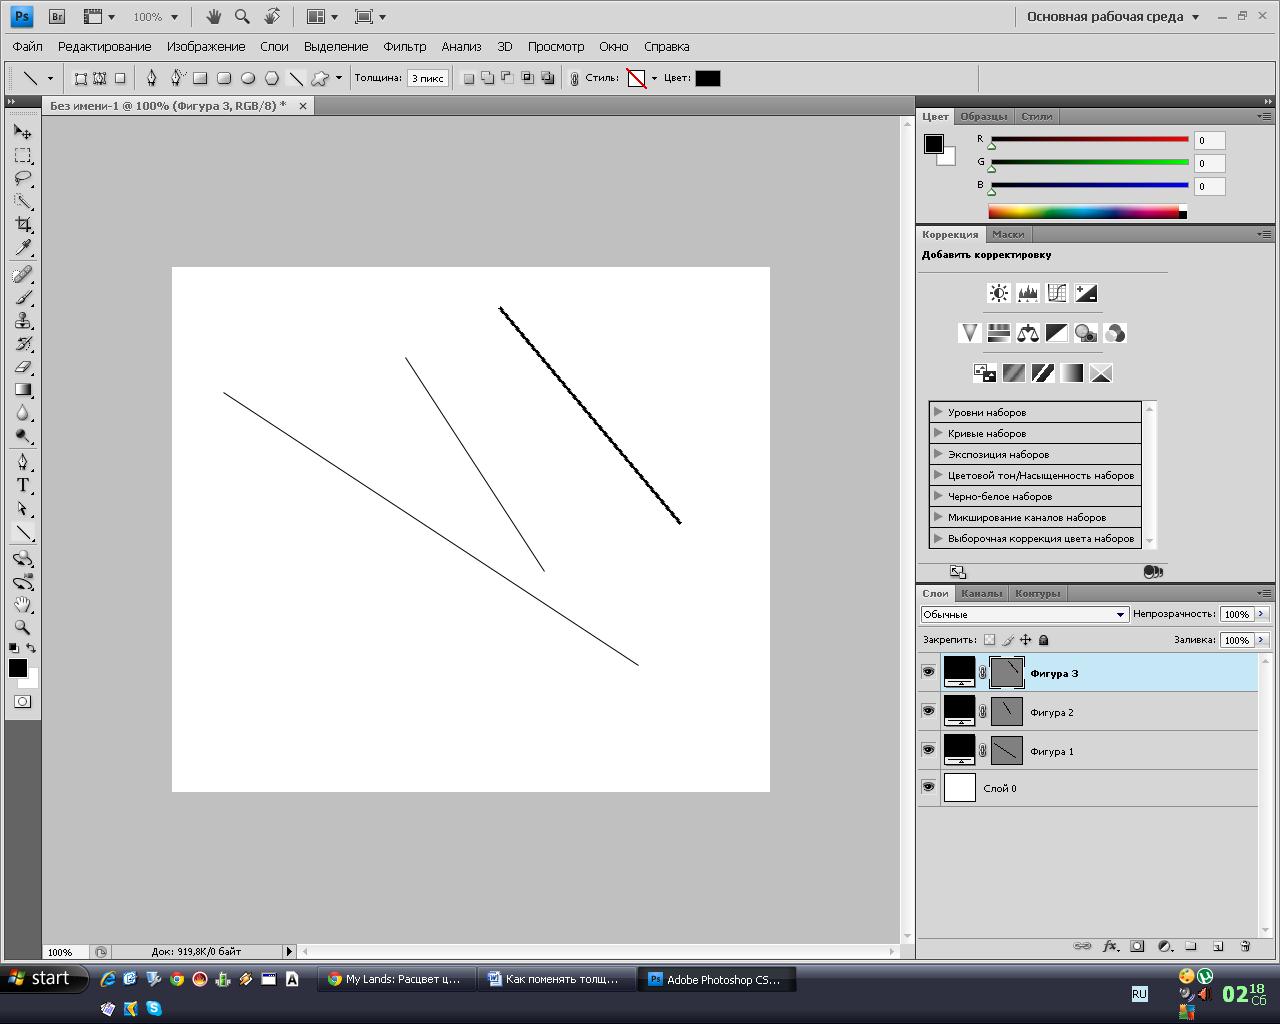
Task: Delete layer using trash icon
Action: 1245,946
